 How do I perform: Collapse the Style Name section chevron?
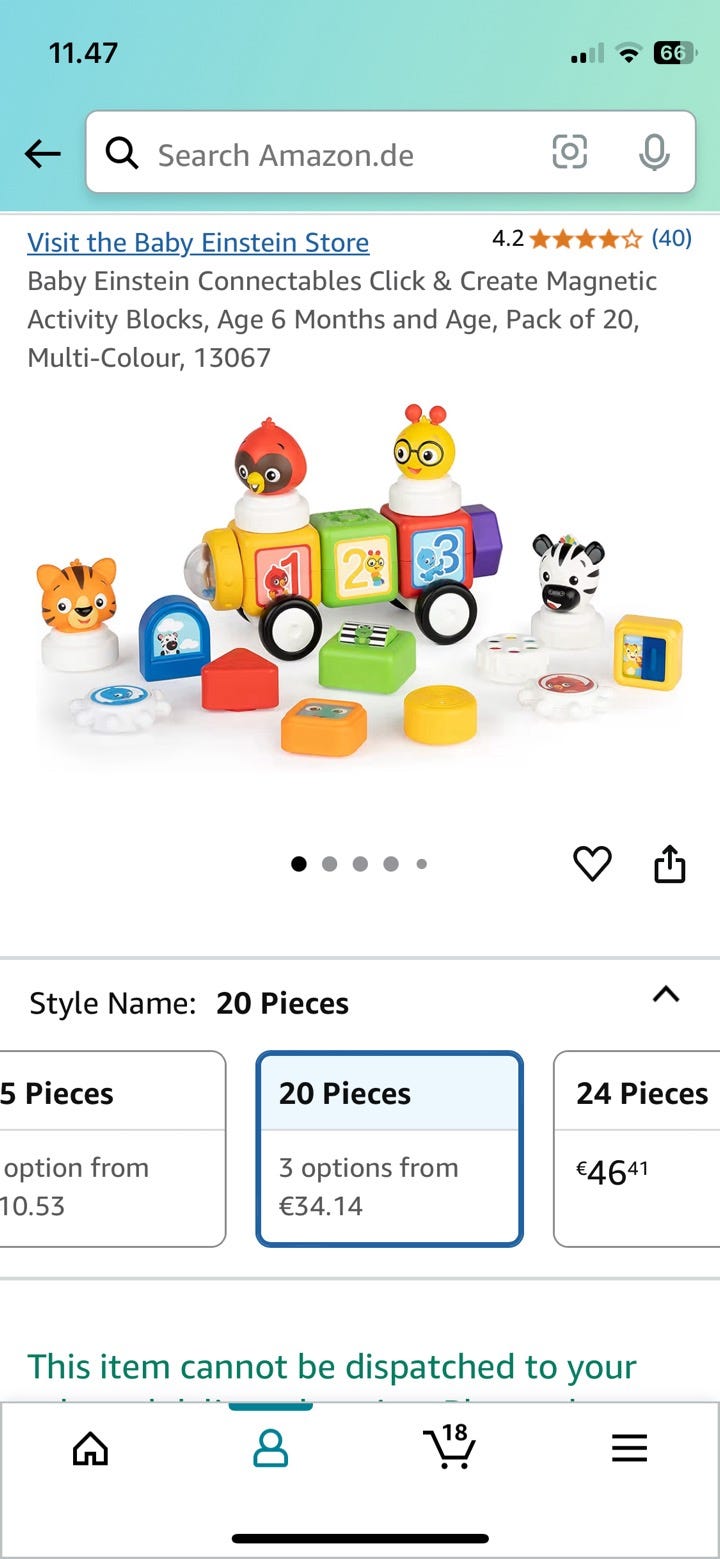point(665,994)
